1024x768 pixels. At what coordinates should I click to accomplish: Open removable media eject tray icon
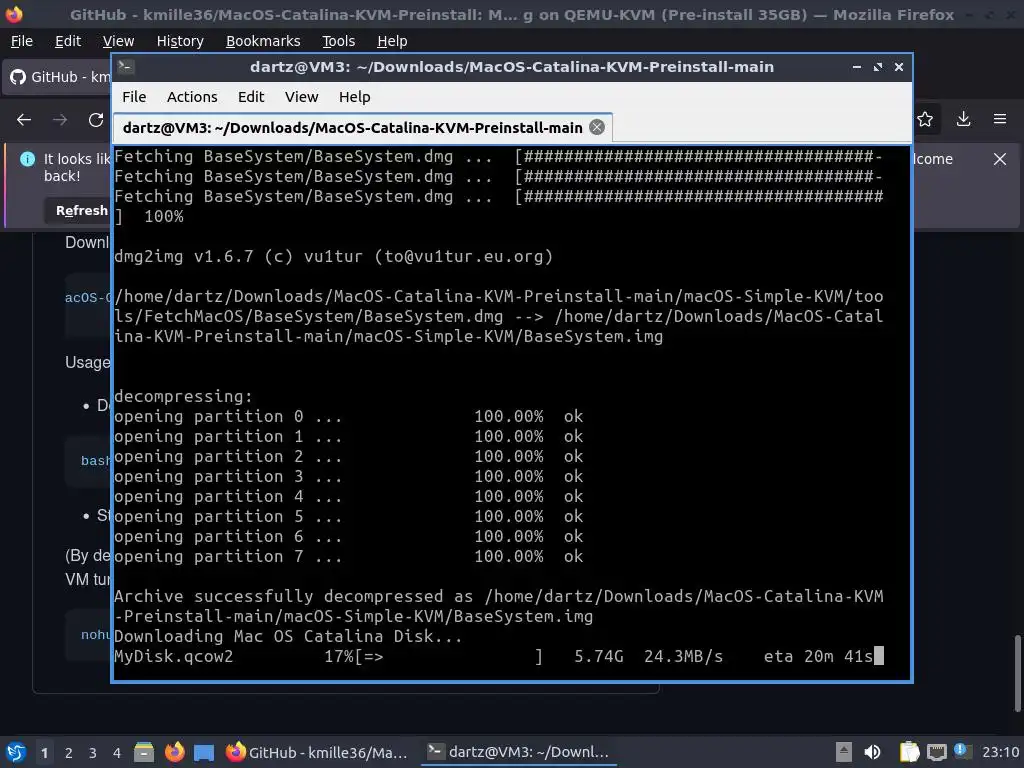[843, 752]
